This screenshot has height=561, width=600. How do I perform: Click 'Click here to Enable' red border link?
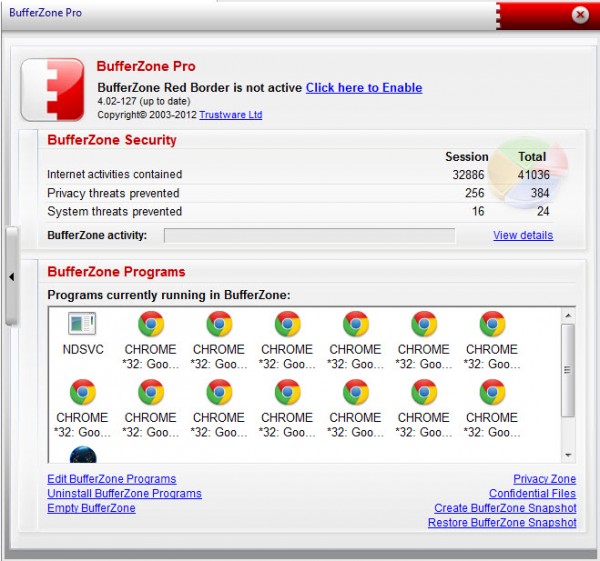(x=364, y=88)
